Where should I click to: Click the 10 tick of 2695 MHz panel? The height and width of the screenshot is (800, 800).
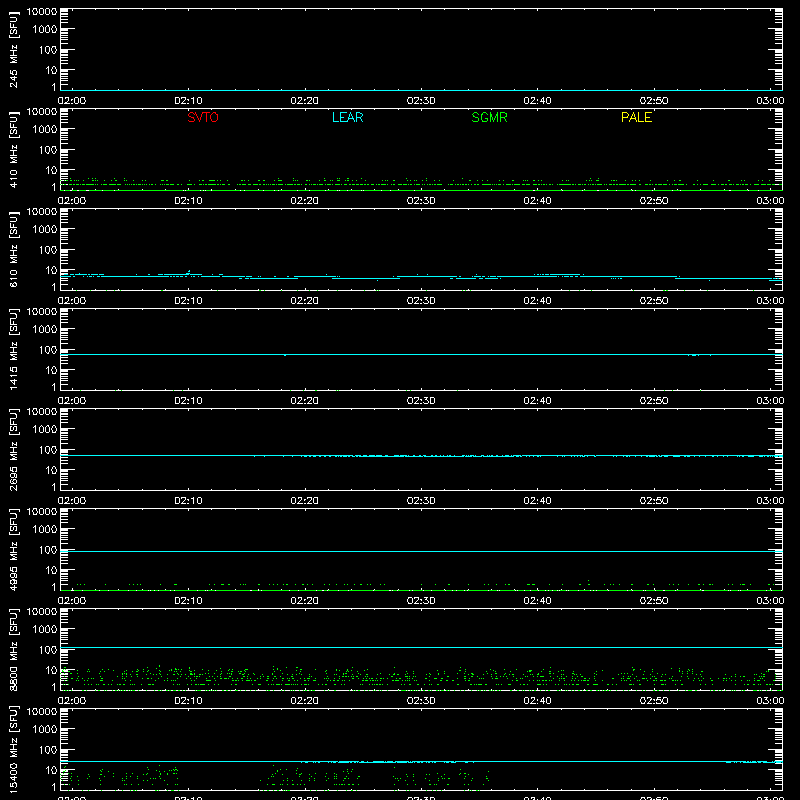point(51,470)
